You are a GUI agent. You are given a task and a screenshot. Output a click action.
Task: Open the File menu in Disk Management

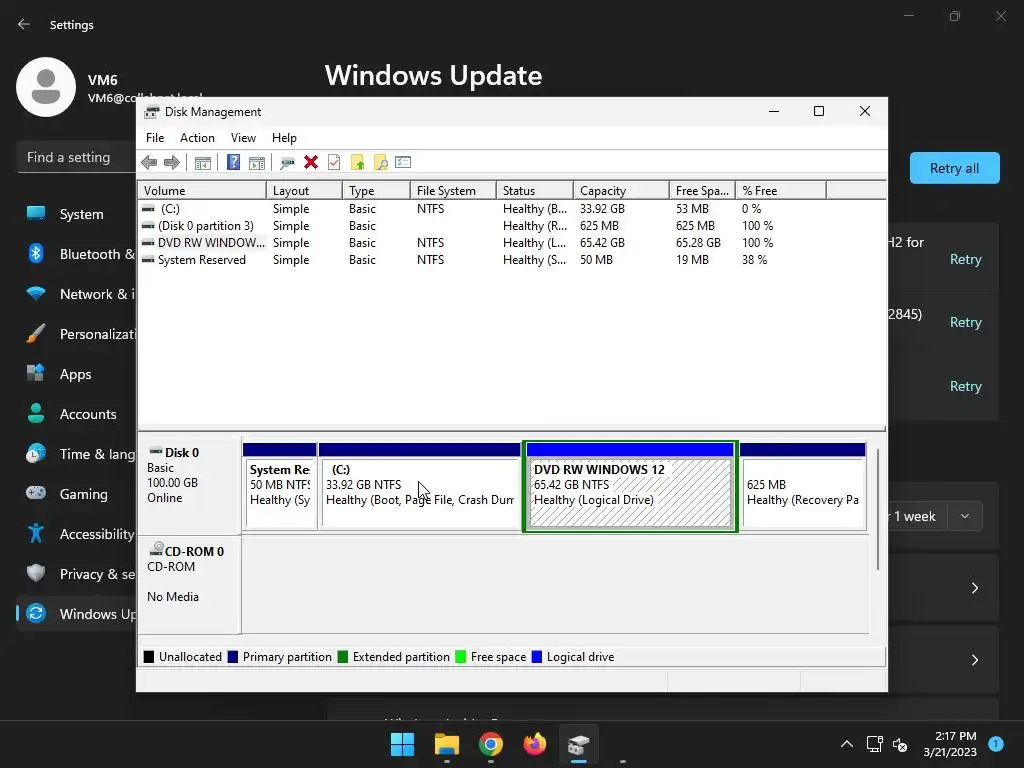coord(155,138)
